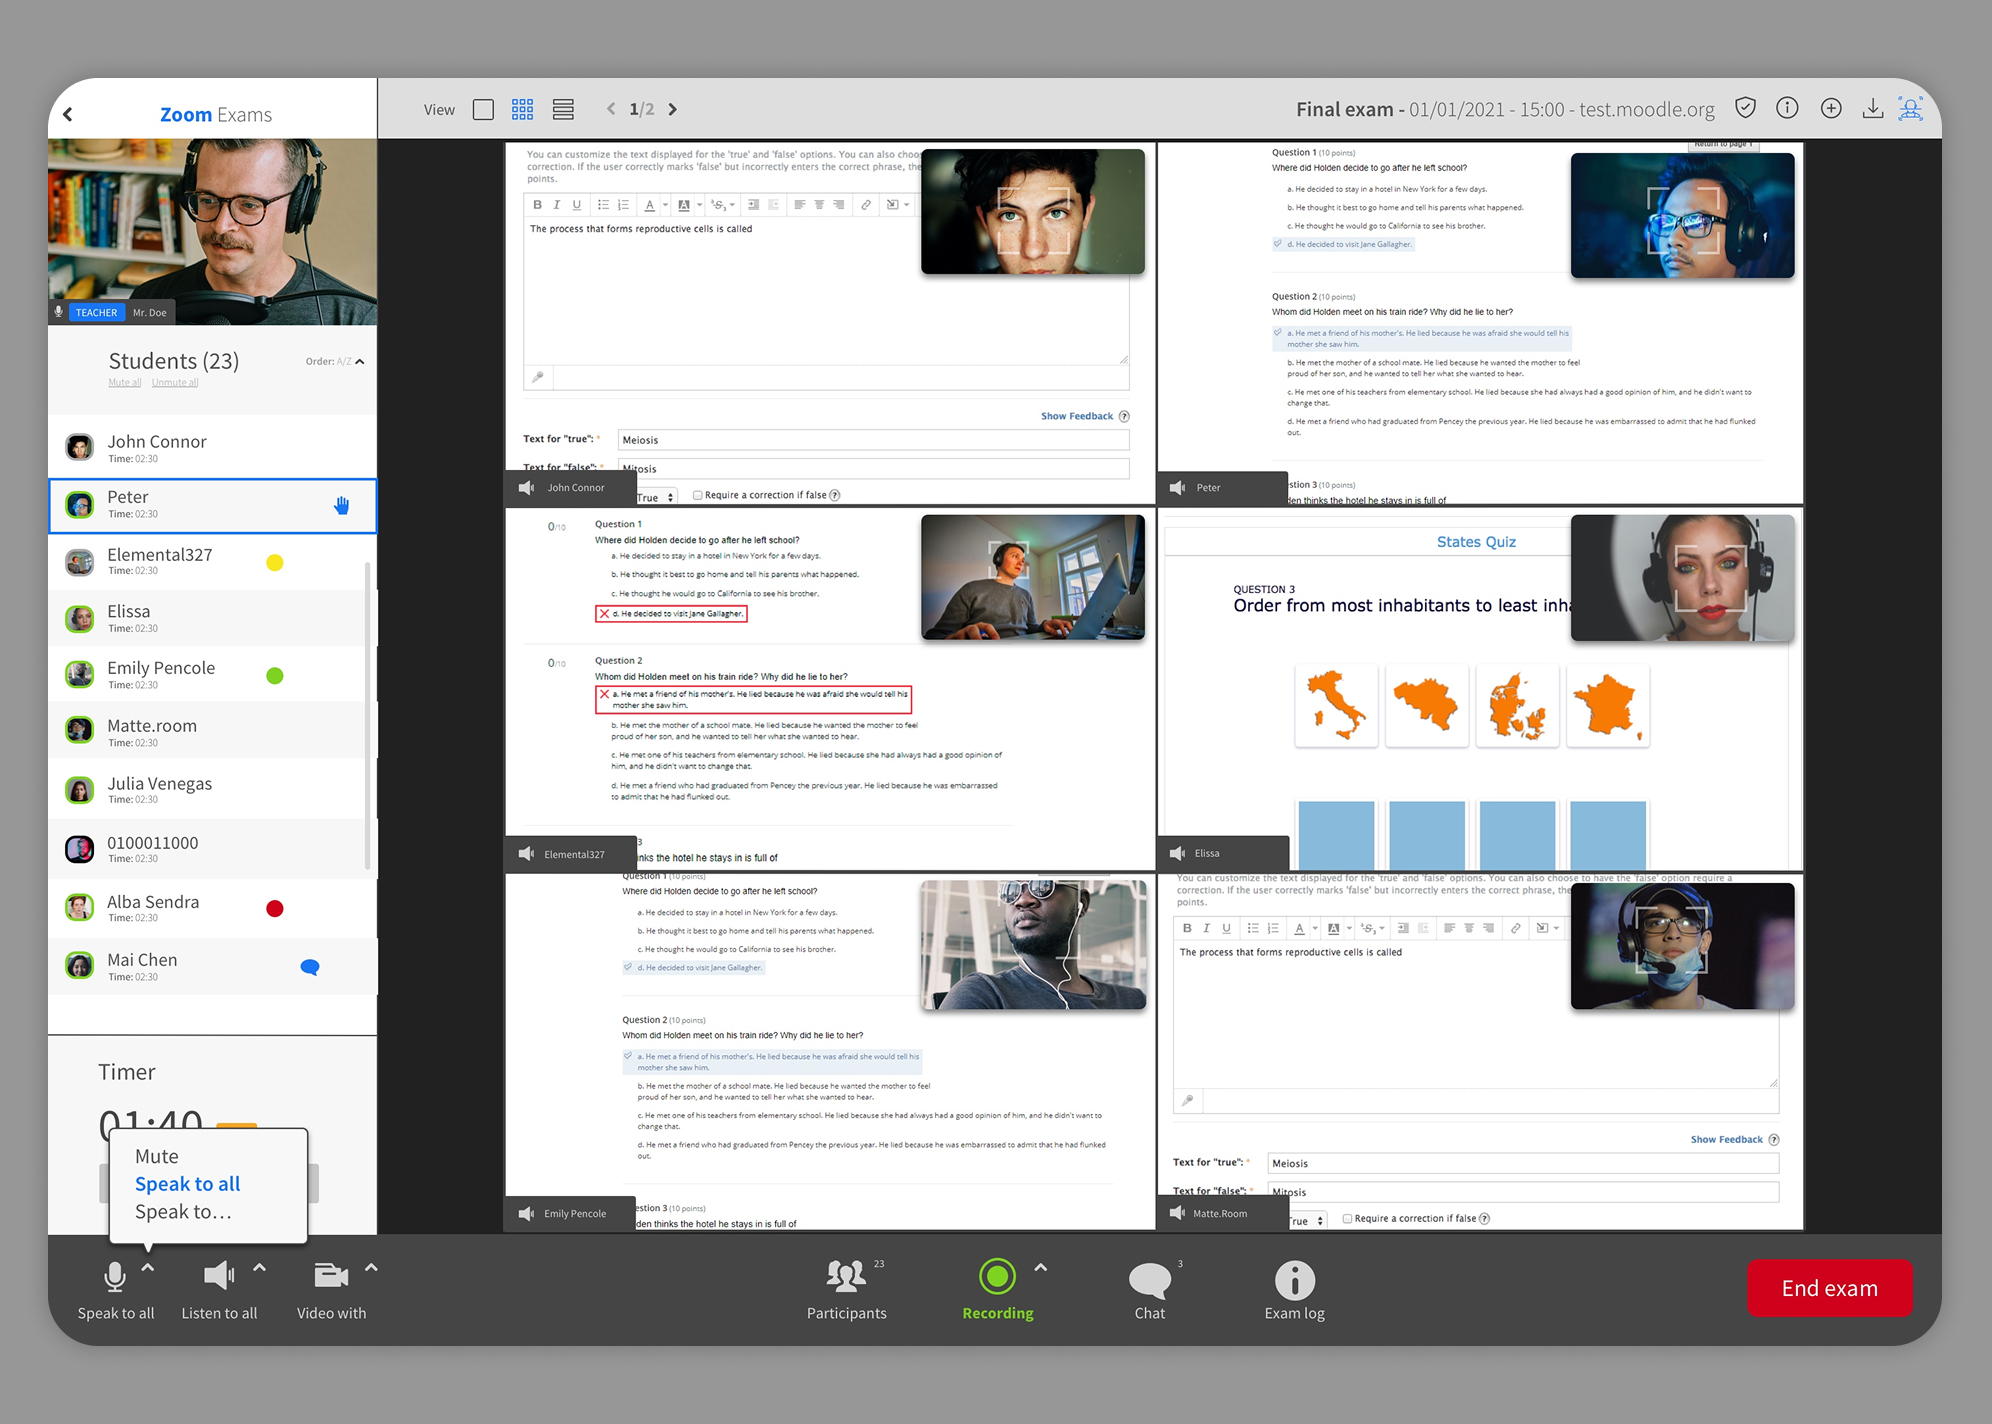Click Alba Sendra's red status dot
This screenshot has width=1992, height=1424.
coord(275,909)
